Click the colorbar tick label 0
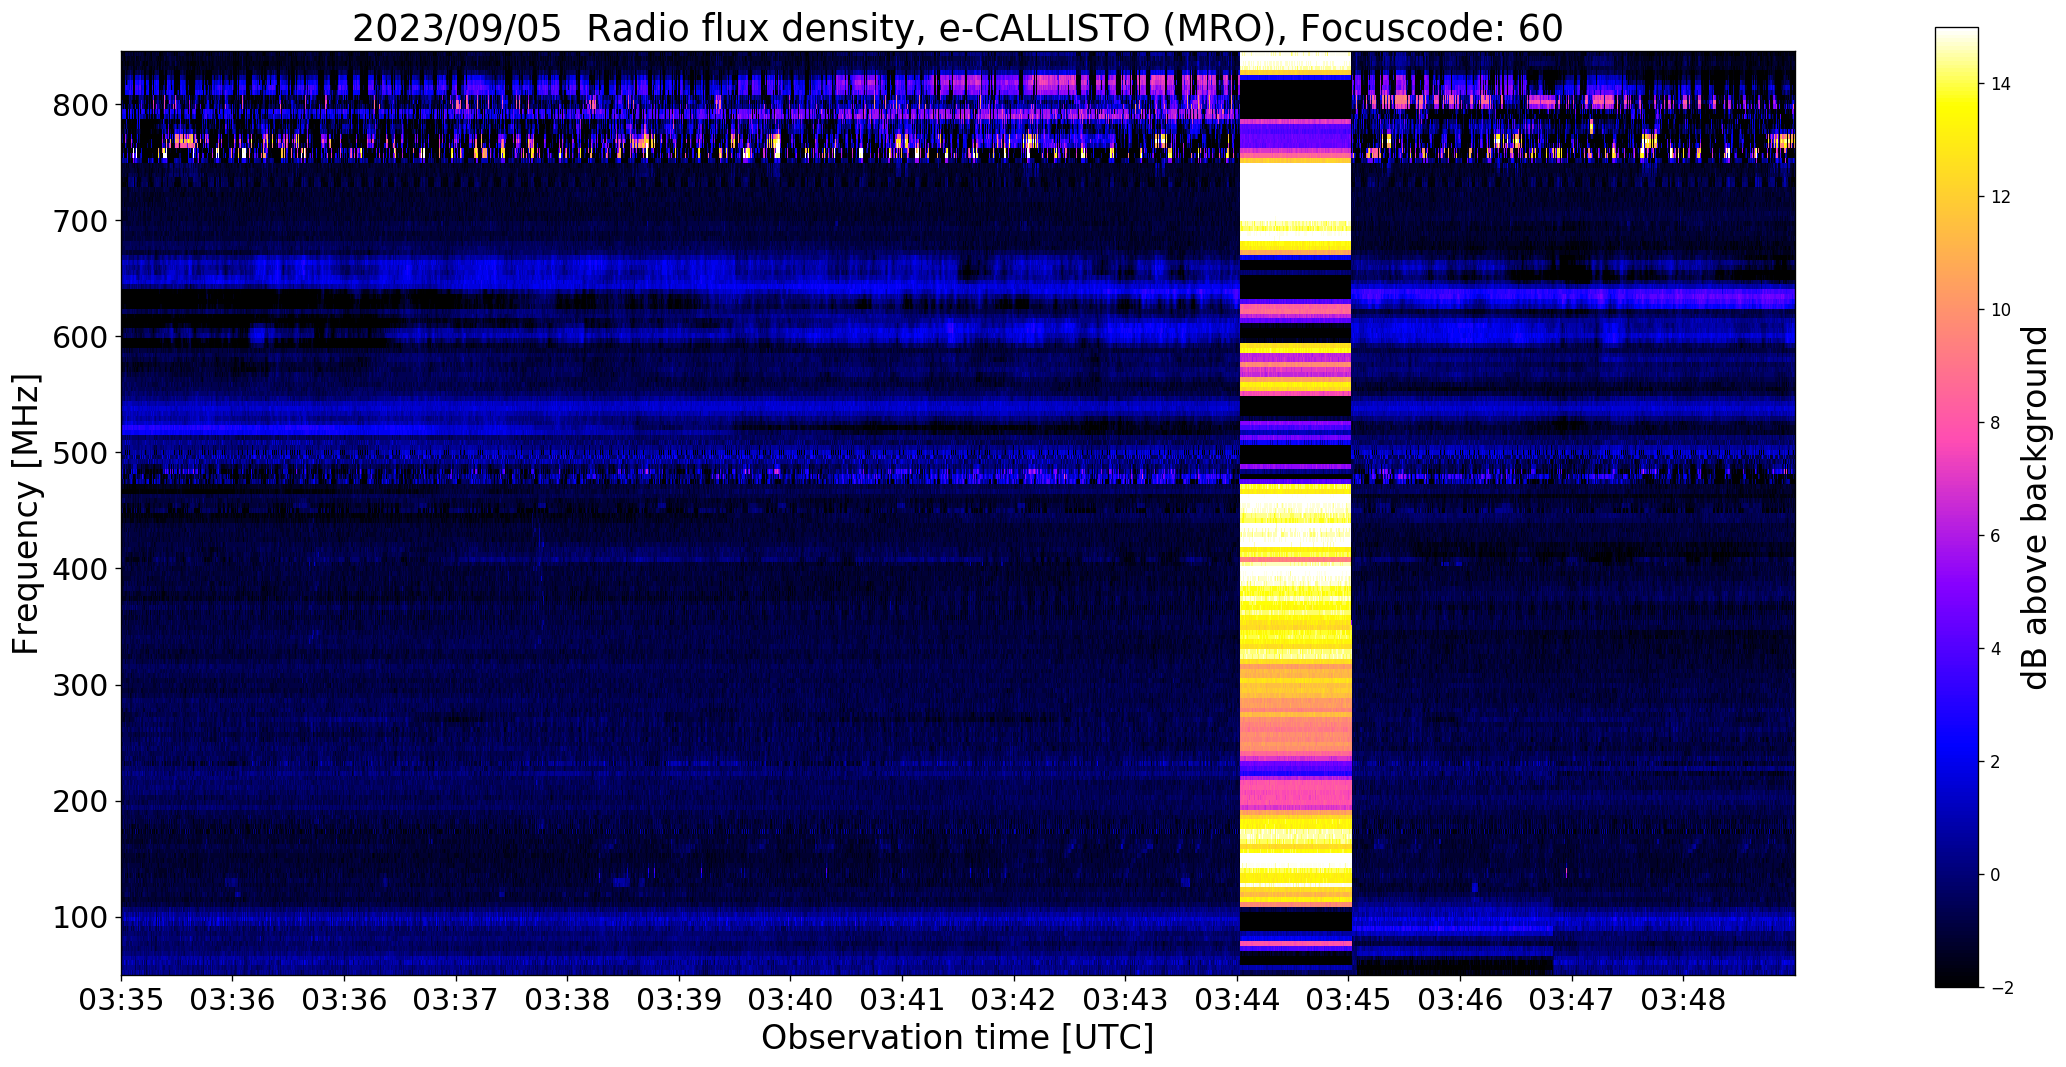This screenshot has width=2066, height=1067. click(x=1995, y=875)
